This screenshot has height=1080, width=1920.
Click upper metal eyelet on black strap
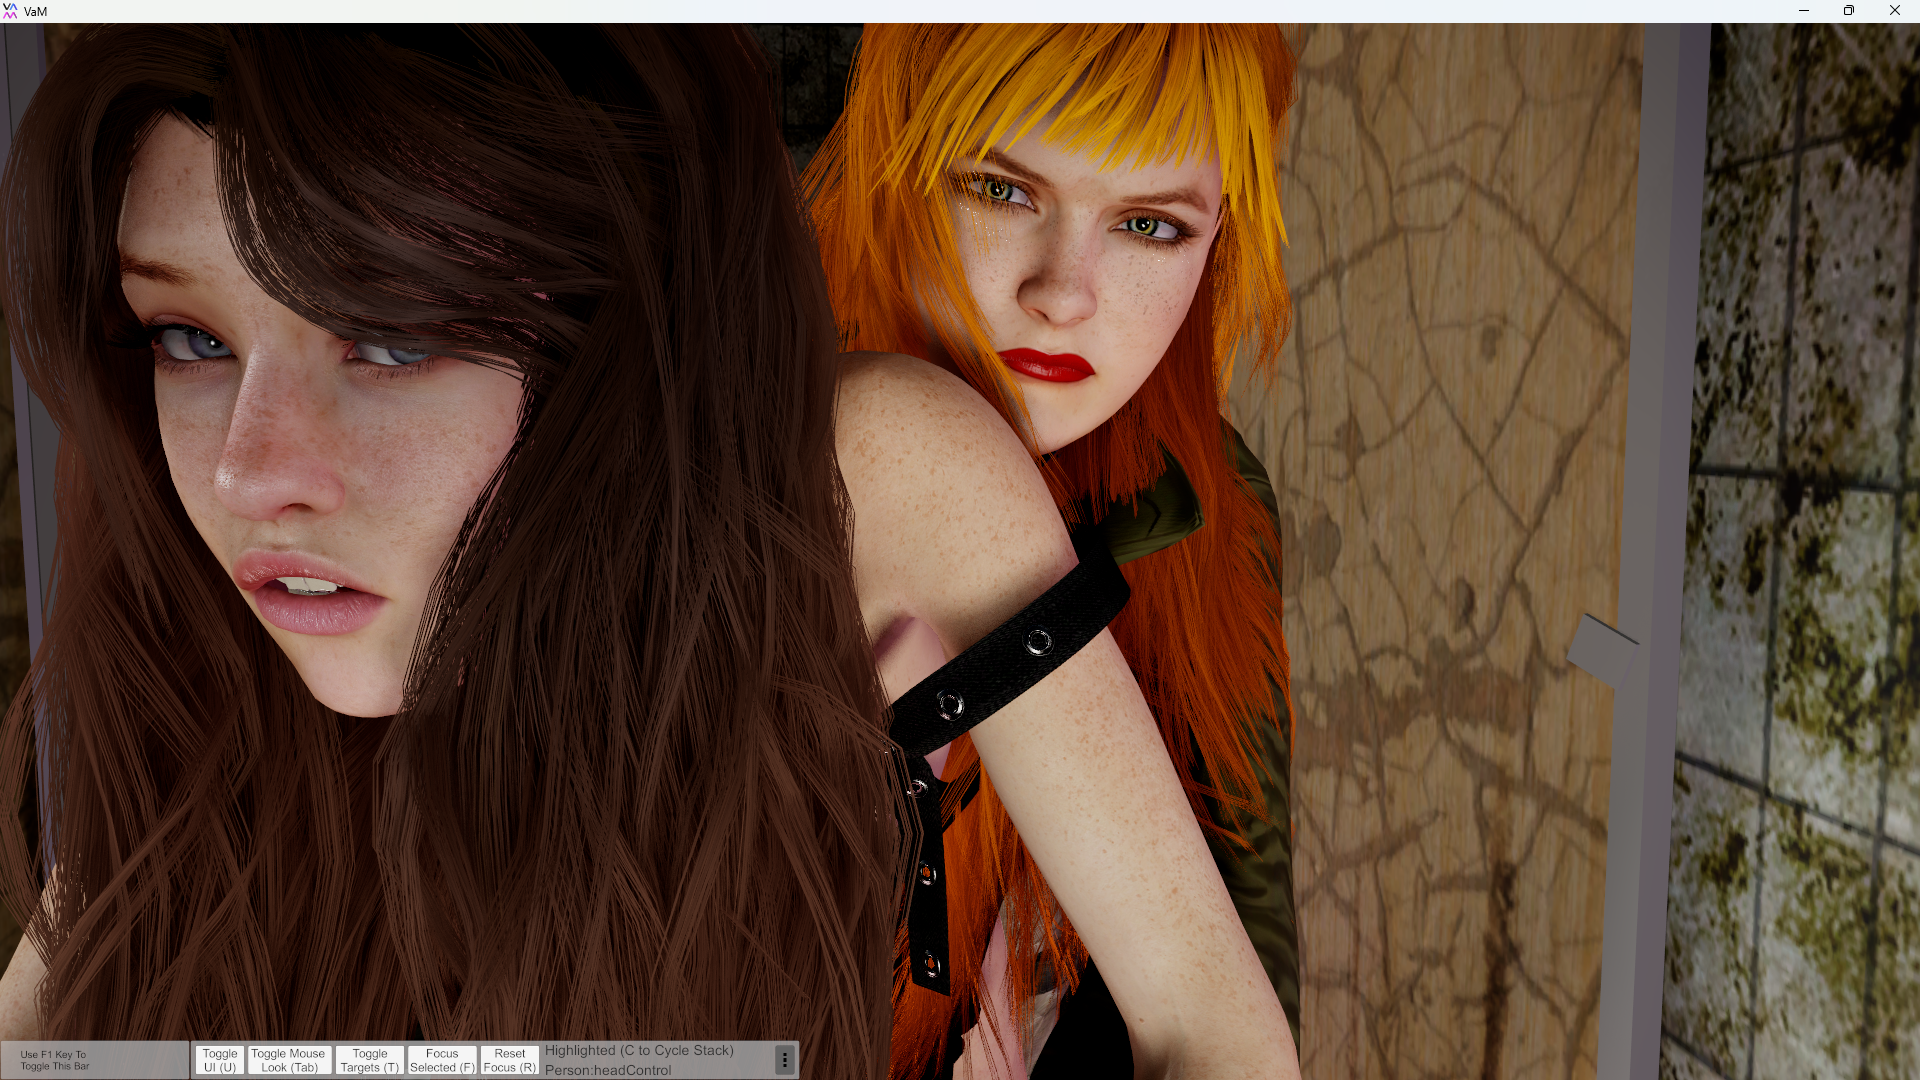(1038, 642)
